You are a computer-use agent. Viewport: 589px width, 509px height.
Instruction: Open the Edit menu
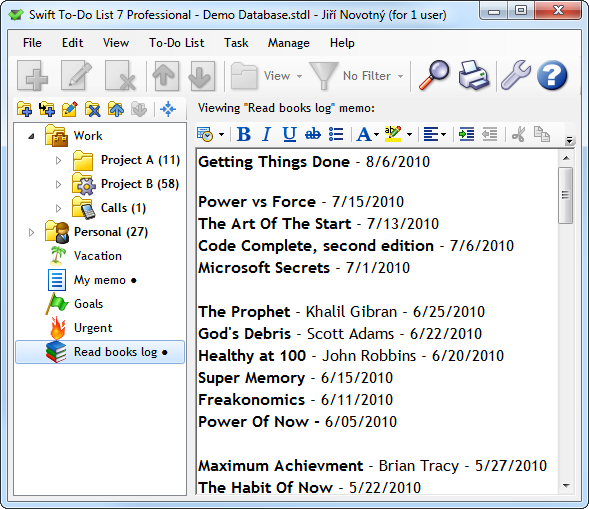point(72,43)
